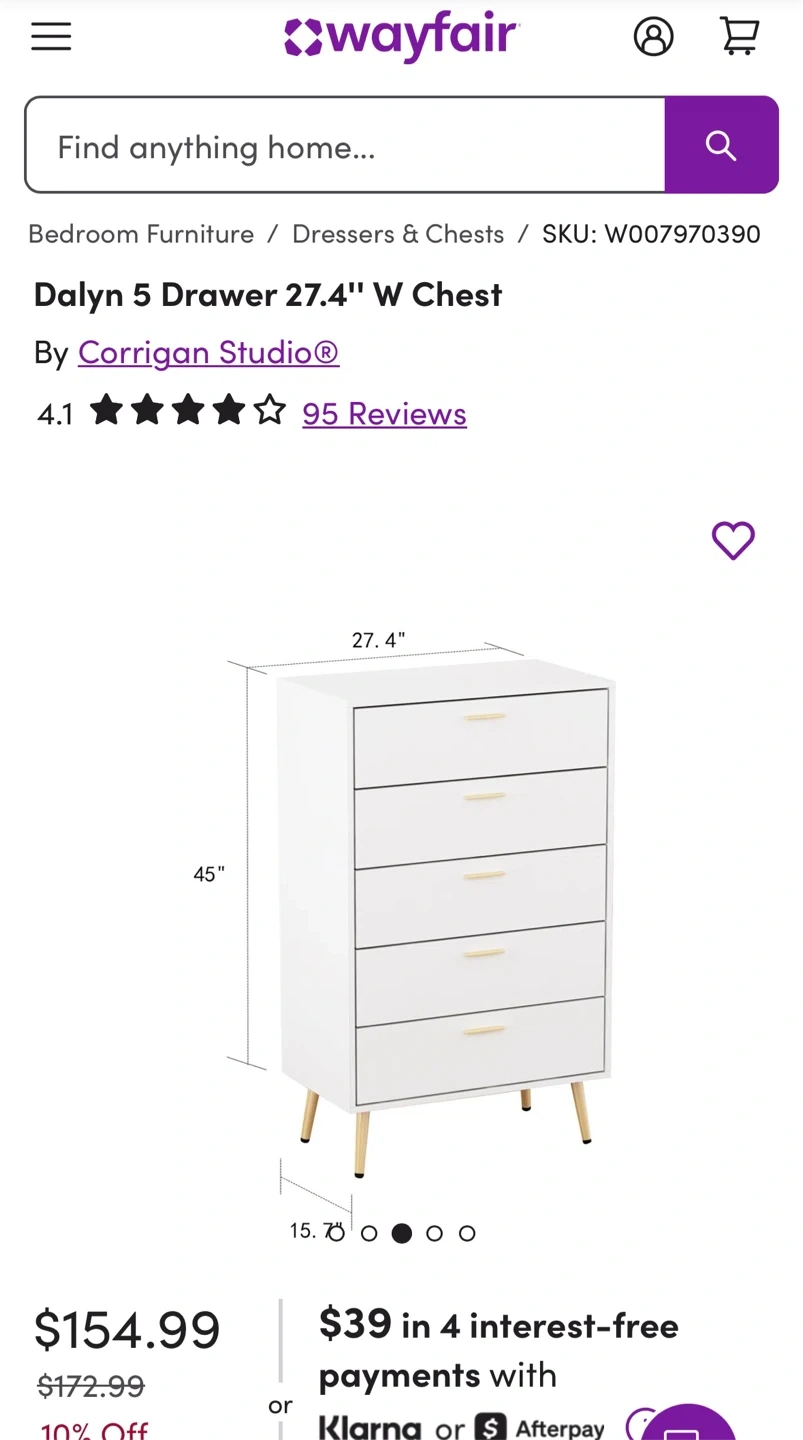Image resolution: width=803 pixels, height=1440 pixels.
Task: Select the first image carousel dot
Action: pos(337,1233)
